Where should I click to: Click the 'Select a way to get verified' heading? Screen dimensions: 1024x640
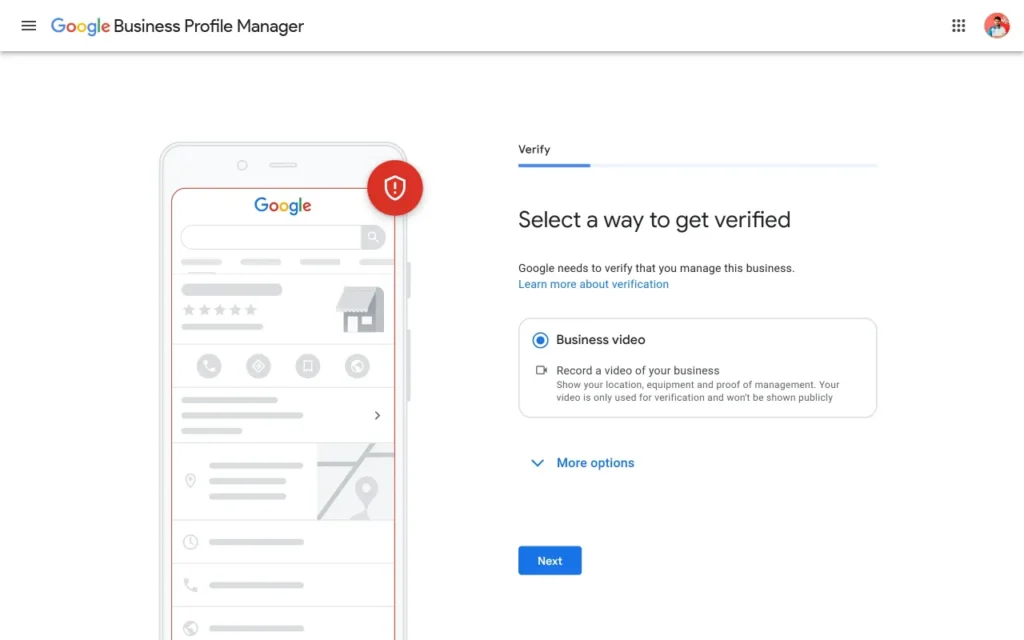[x=654, y=219]
